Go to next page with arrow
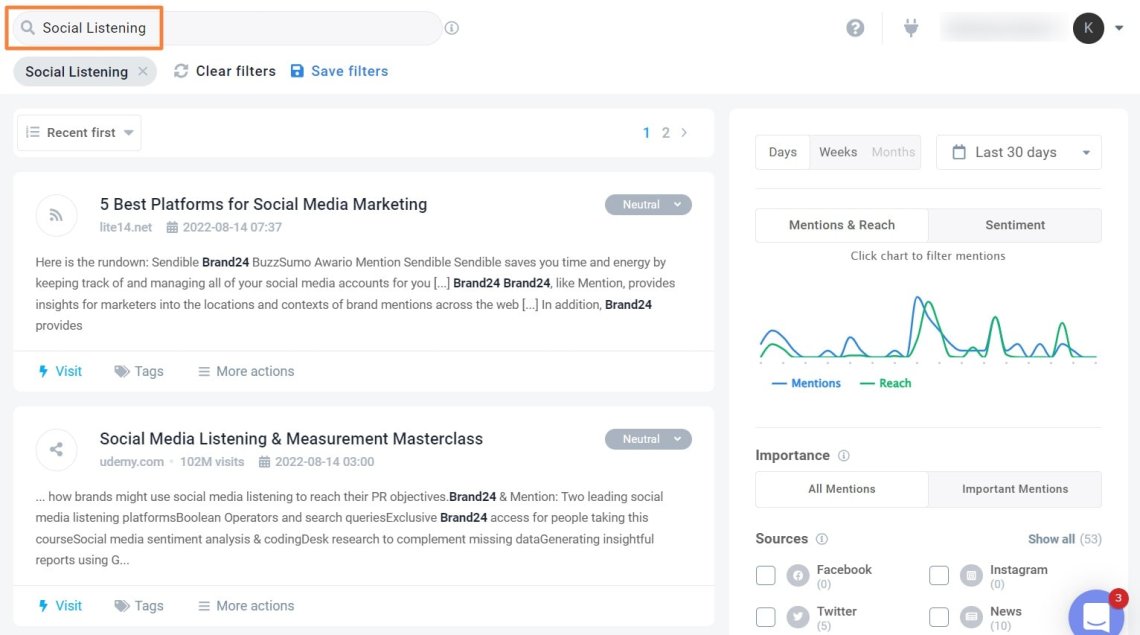 click(x=684, y=132)
